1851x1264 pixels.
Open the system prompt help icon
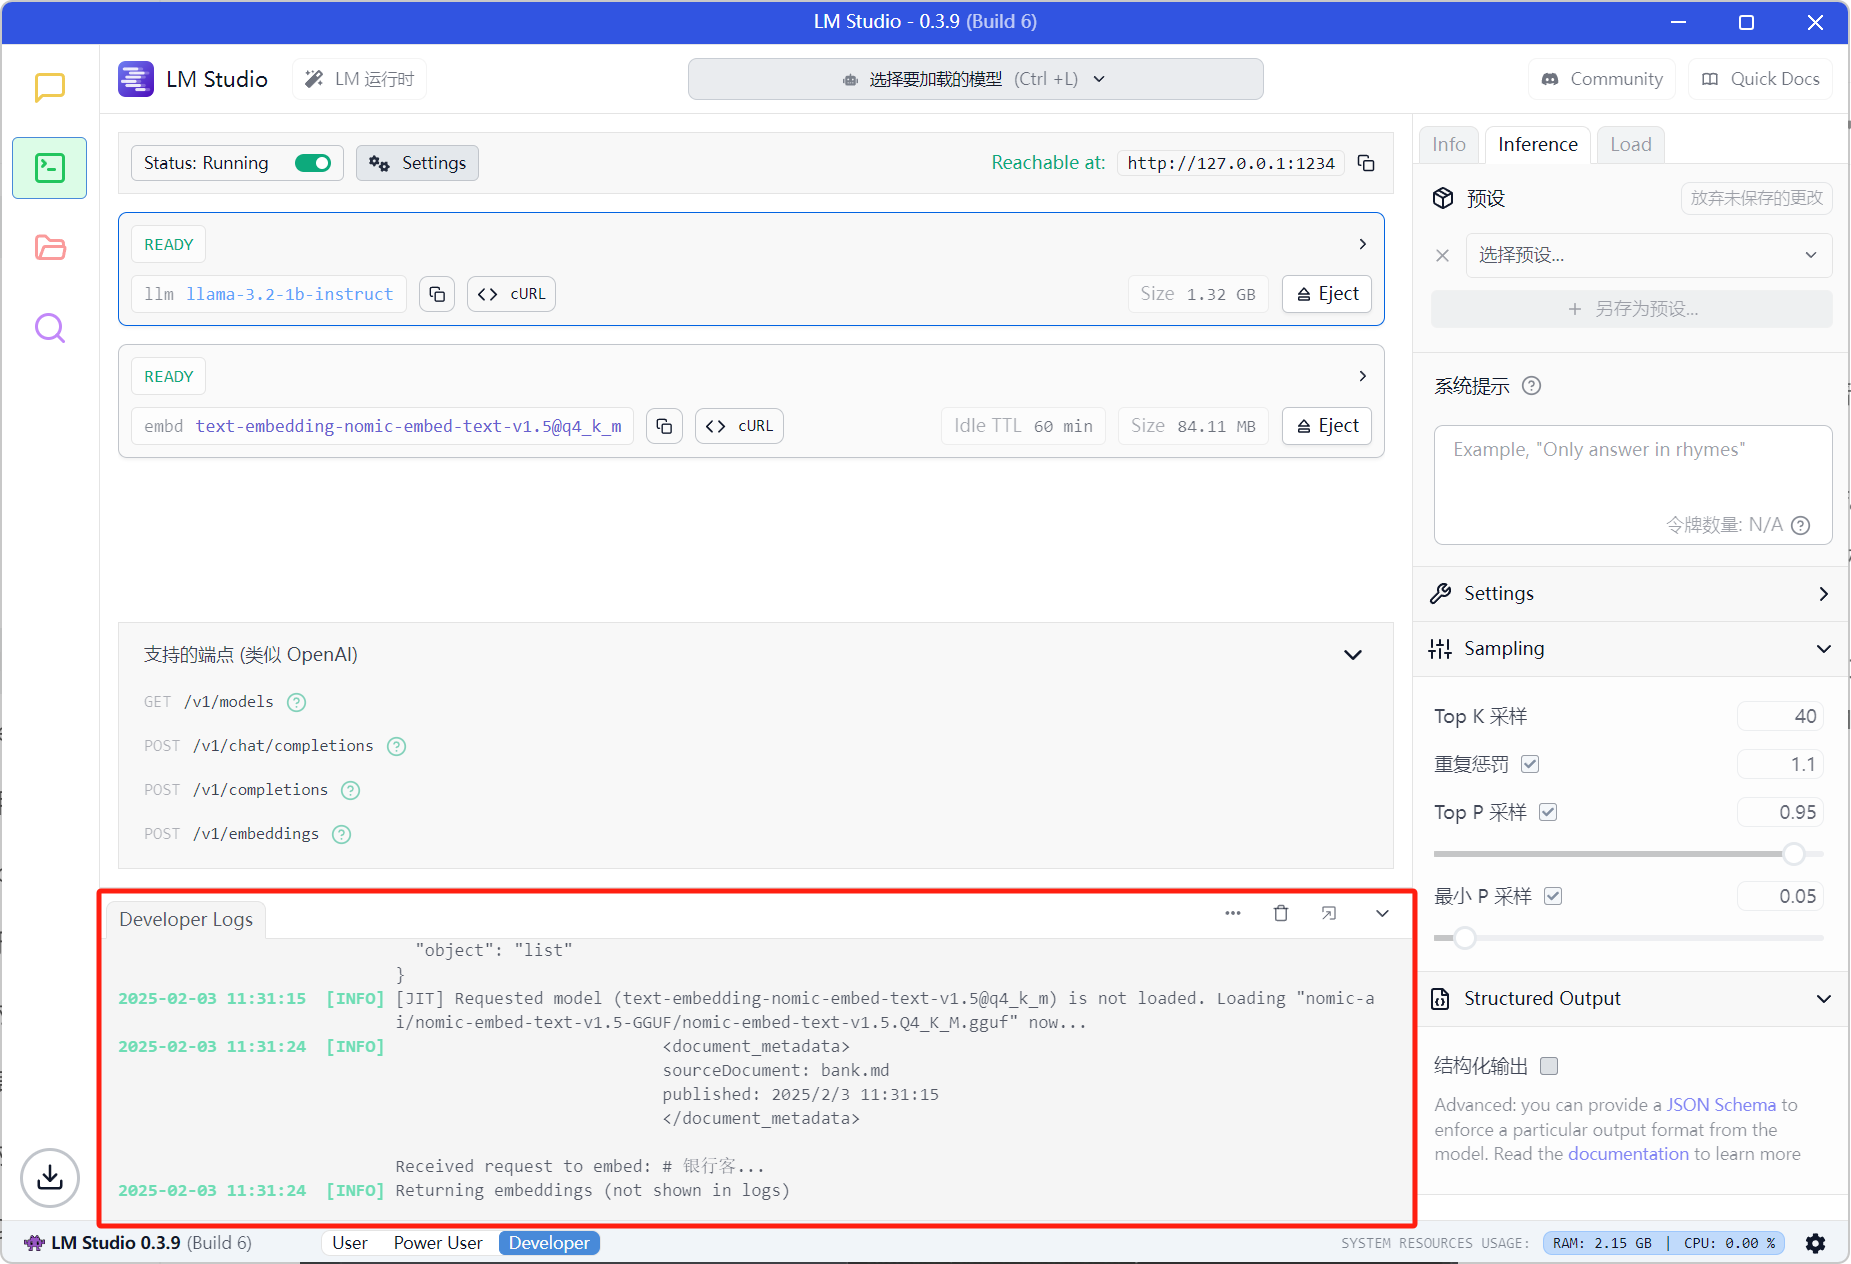(x=1531, y=386)
